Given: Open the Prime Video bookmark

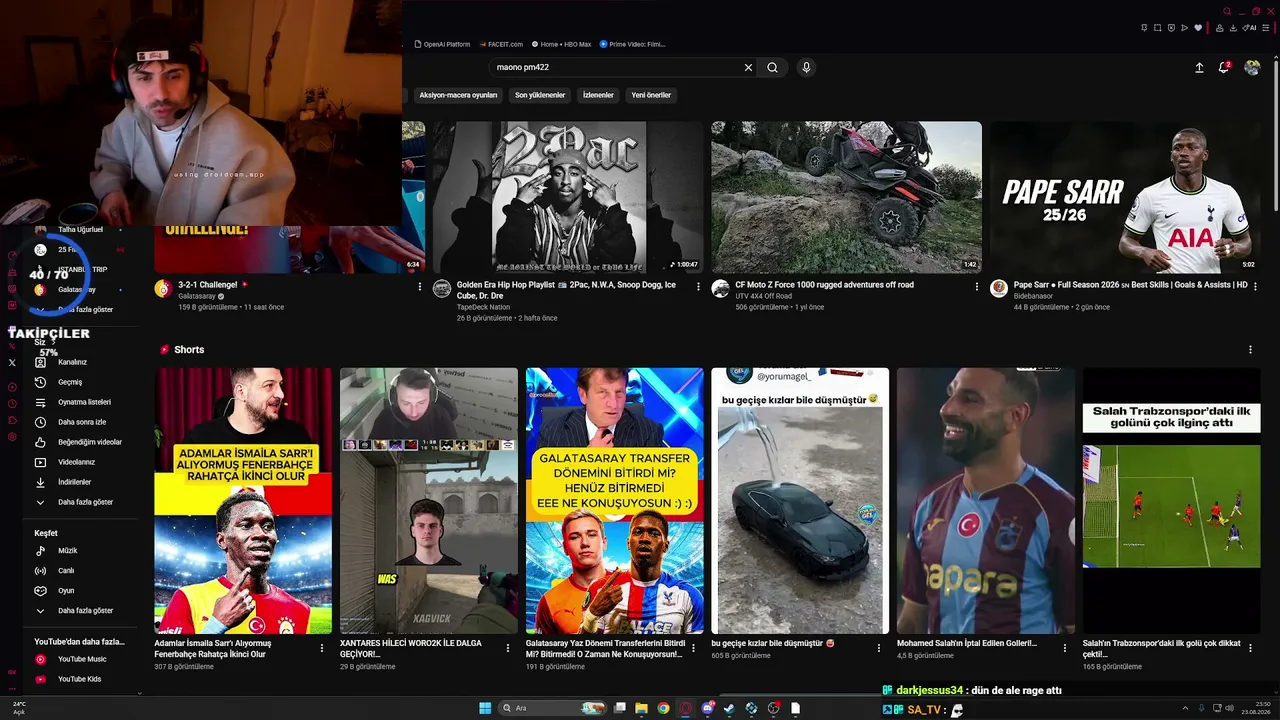Looking at the screenshot, I should (633, 44).
